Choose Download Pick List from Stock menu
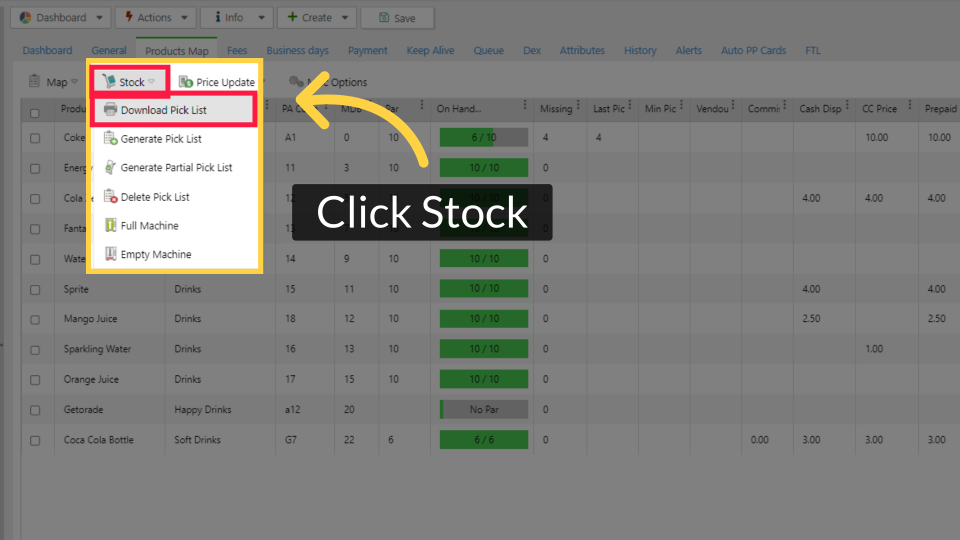This screenshot has height=540, width=960. 174,110
